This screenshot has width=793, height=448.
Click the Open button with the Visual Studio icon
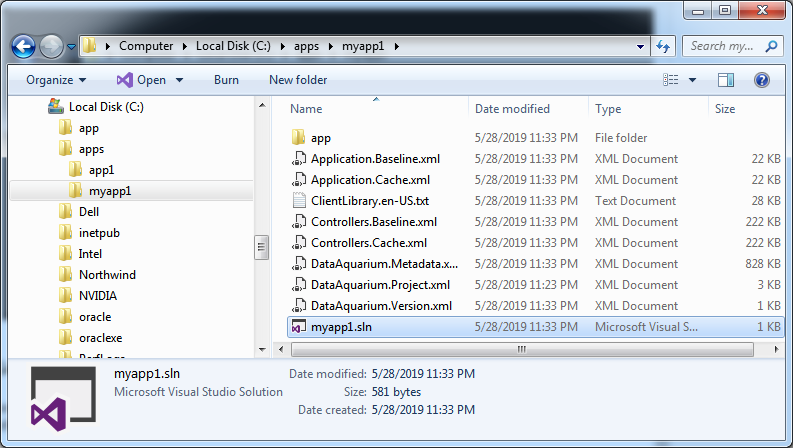[x=142, y=80]
